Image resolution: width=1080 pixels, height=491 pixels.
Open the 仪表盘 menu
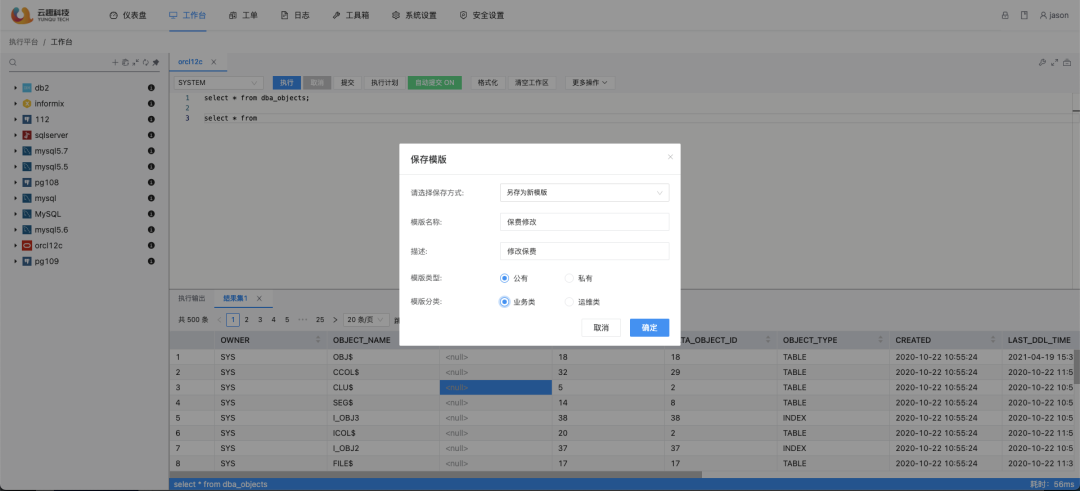[x=128, y=15]
